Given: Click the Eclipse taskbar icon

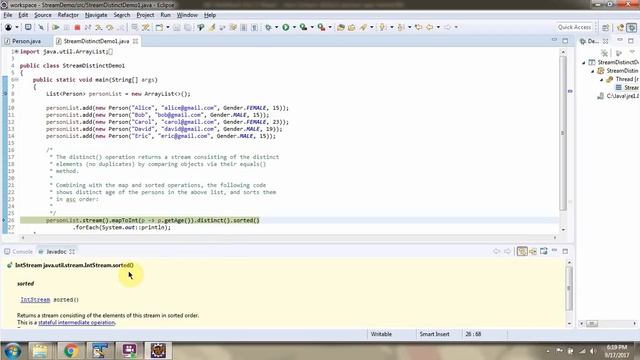Looking at the screenshot, I should (x=158, y=351).
